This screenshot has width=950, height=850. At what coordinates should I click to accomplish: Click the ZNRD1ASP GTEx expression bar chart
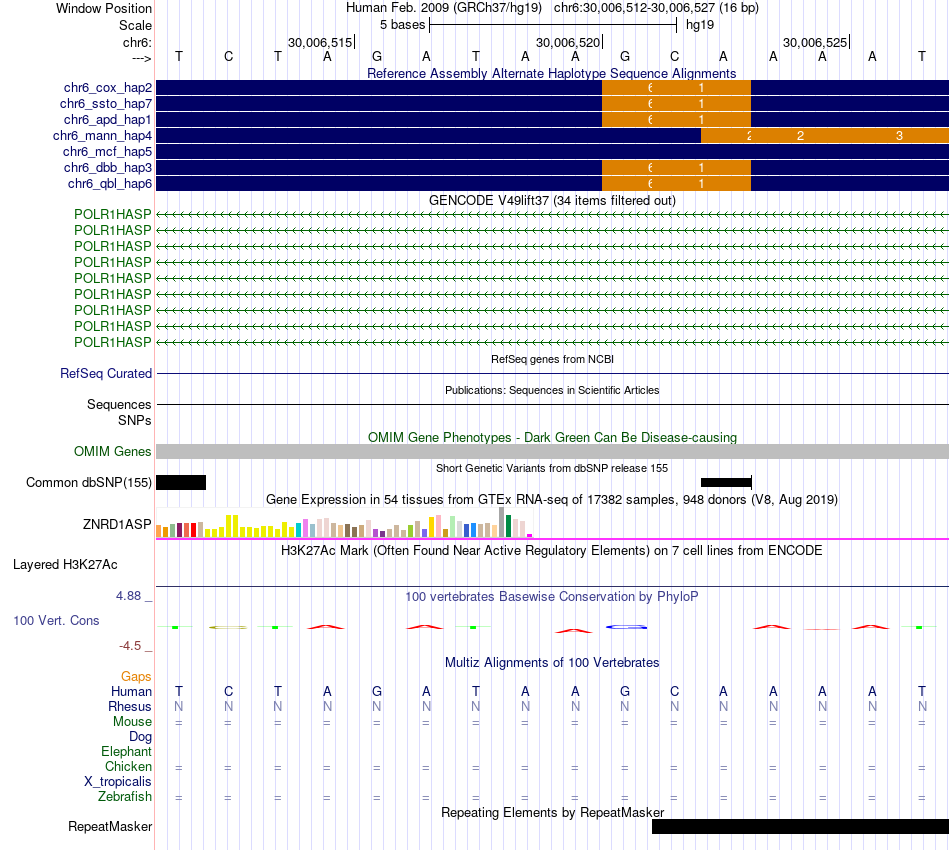[x=344, y=523]
